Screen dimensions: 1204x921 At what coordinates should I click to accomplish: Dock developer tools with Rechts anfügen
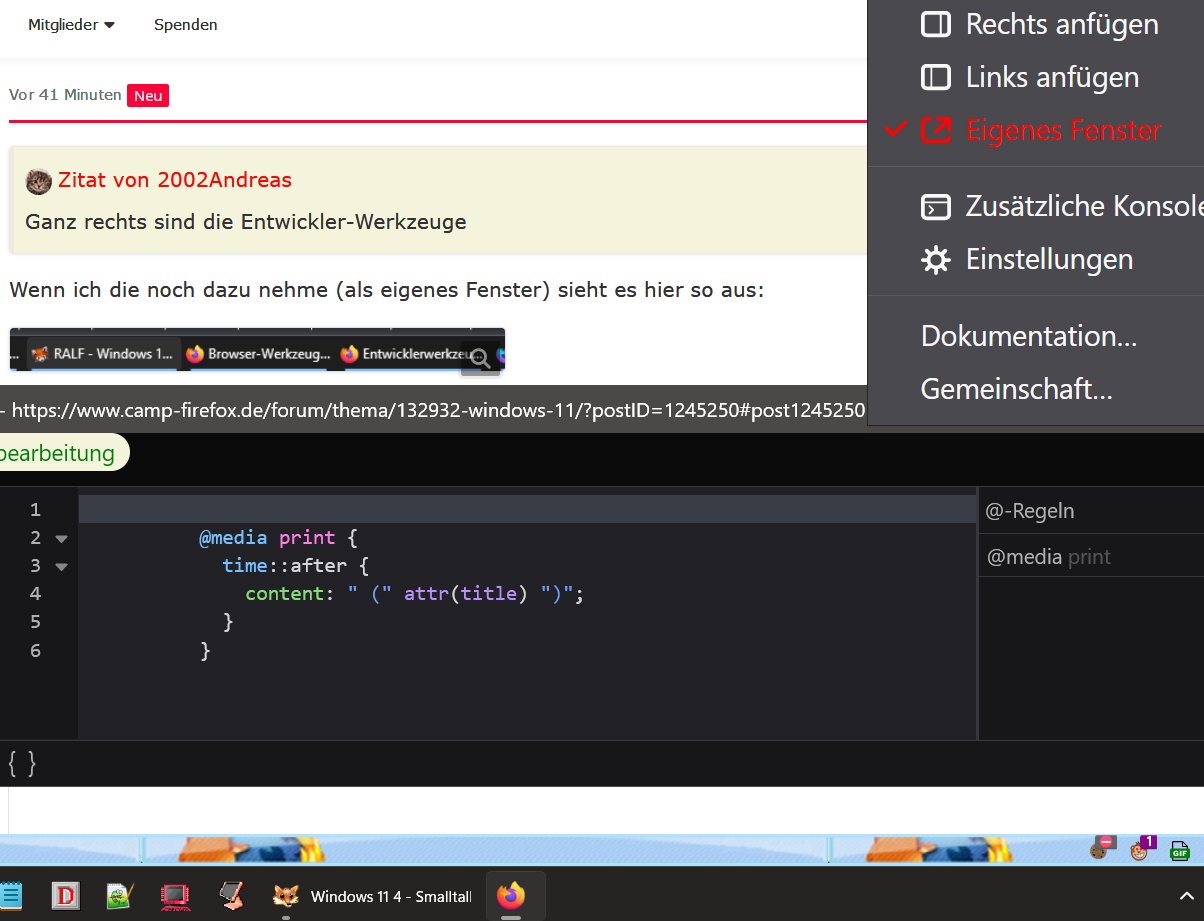click(x=1061, y=24)
